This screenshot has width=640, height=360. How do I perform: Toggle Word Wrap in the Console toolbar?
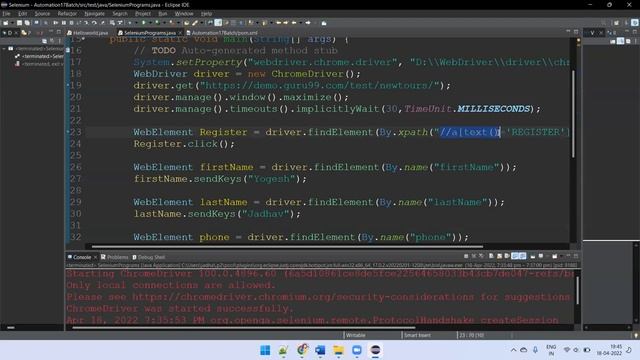tap(507, 256)
